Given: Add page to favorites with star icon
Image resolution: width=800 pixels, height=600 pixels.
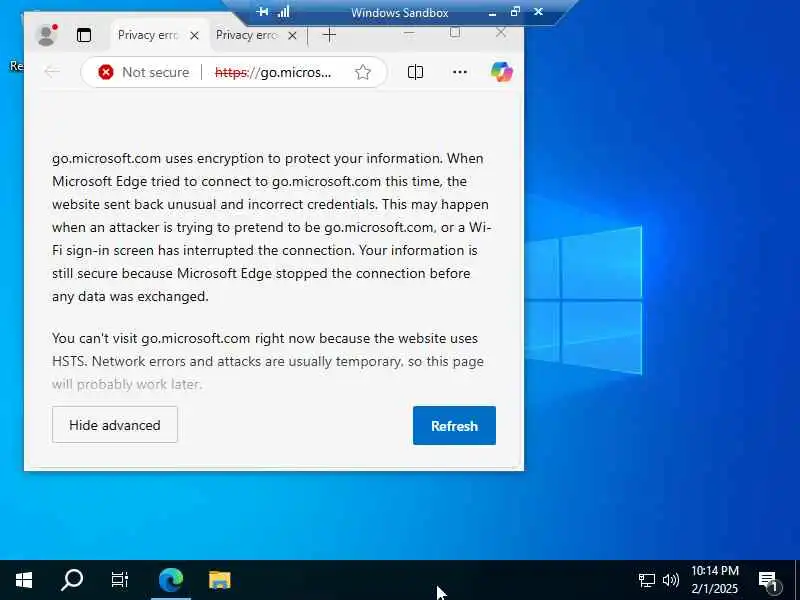Looking at the screenshot, I should coord(363,72).
